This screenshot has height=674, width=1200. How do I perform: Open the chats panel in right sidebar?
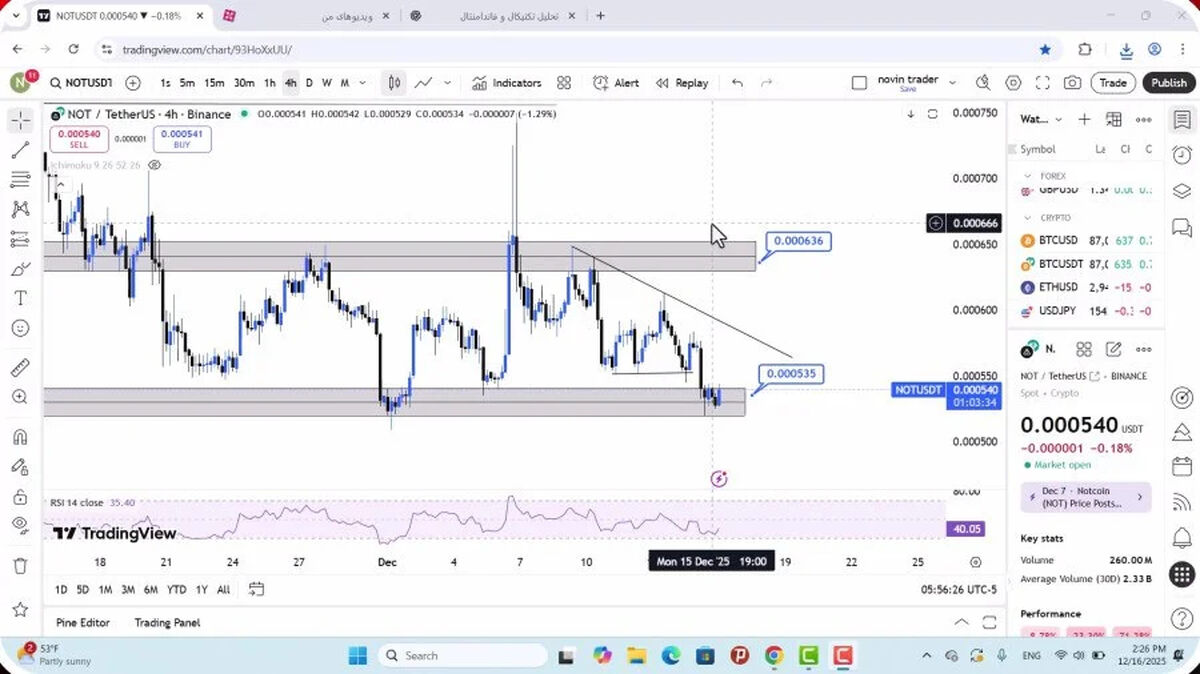click(x=1182, y=228)
